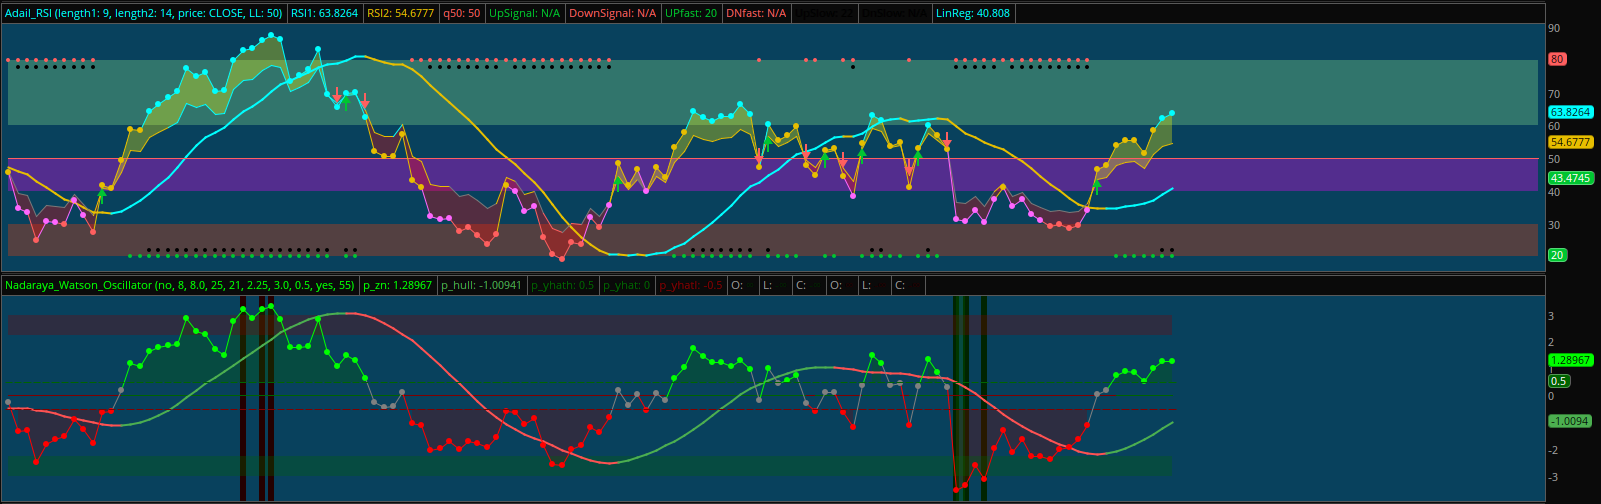Select the dimmed p_yhath: 0.5 label
The width and height of the screenshot is (1601, 504).
[x=562, y=285]
